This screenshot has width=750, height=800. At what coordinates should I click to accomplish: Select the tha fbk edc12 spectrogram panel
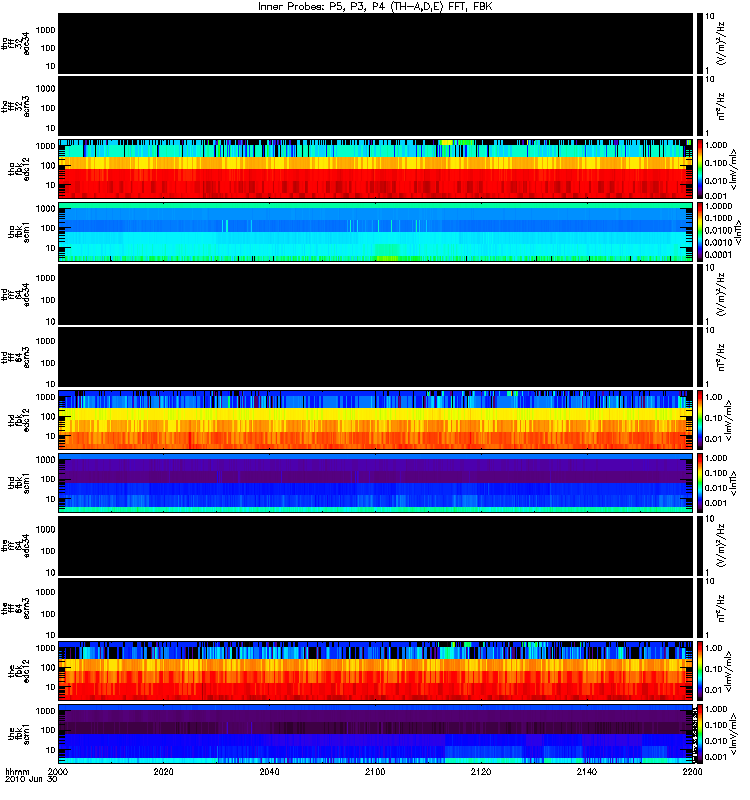(x=376, y=168)
